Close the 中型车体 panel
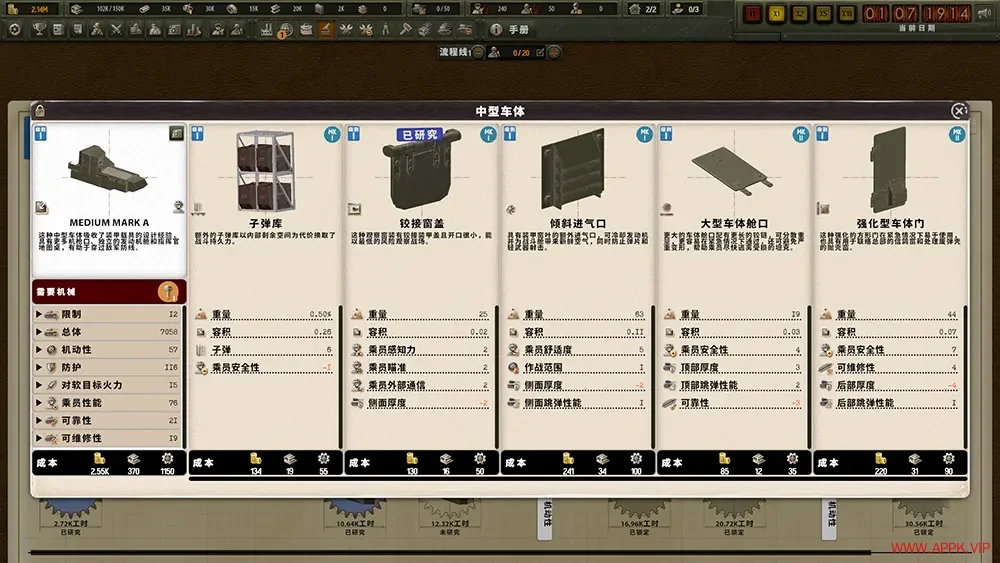The image size is (1000, 563). tap(958, 111)
